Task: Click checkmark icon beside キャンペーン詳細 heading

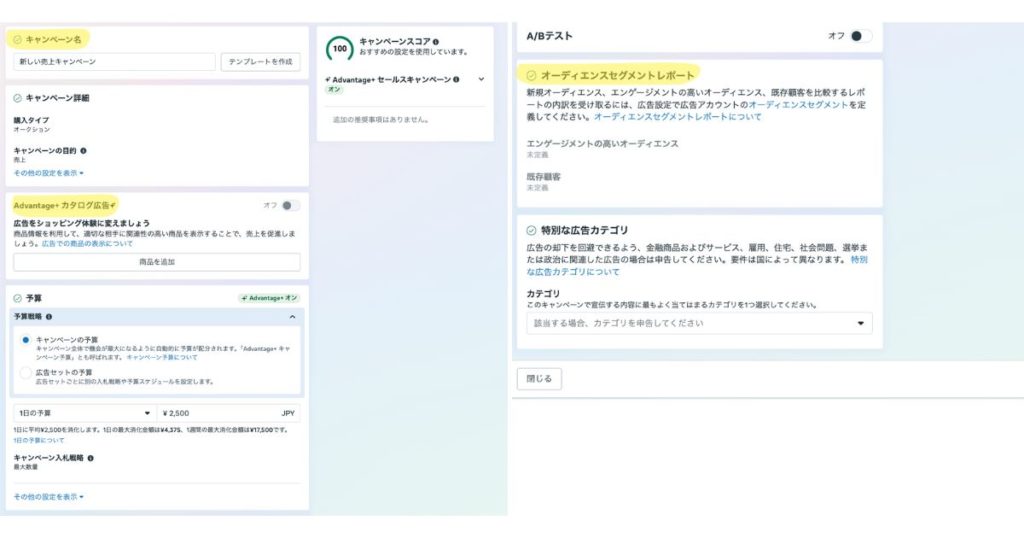Action: pos(18,98)
